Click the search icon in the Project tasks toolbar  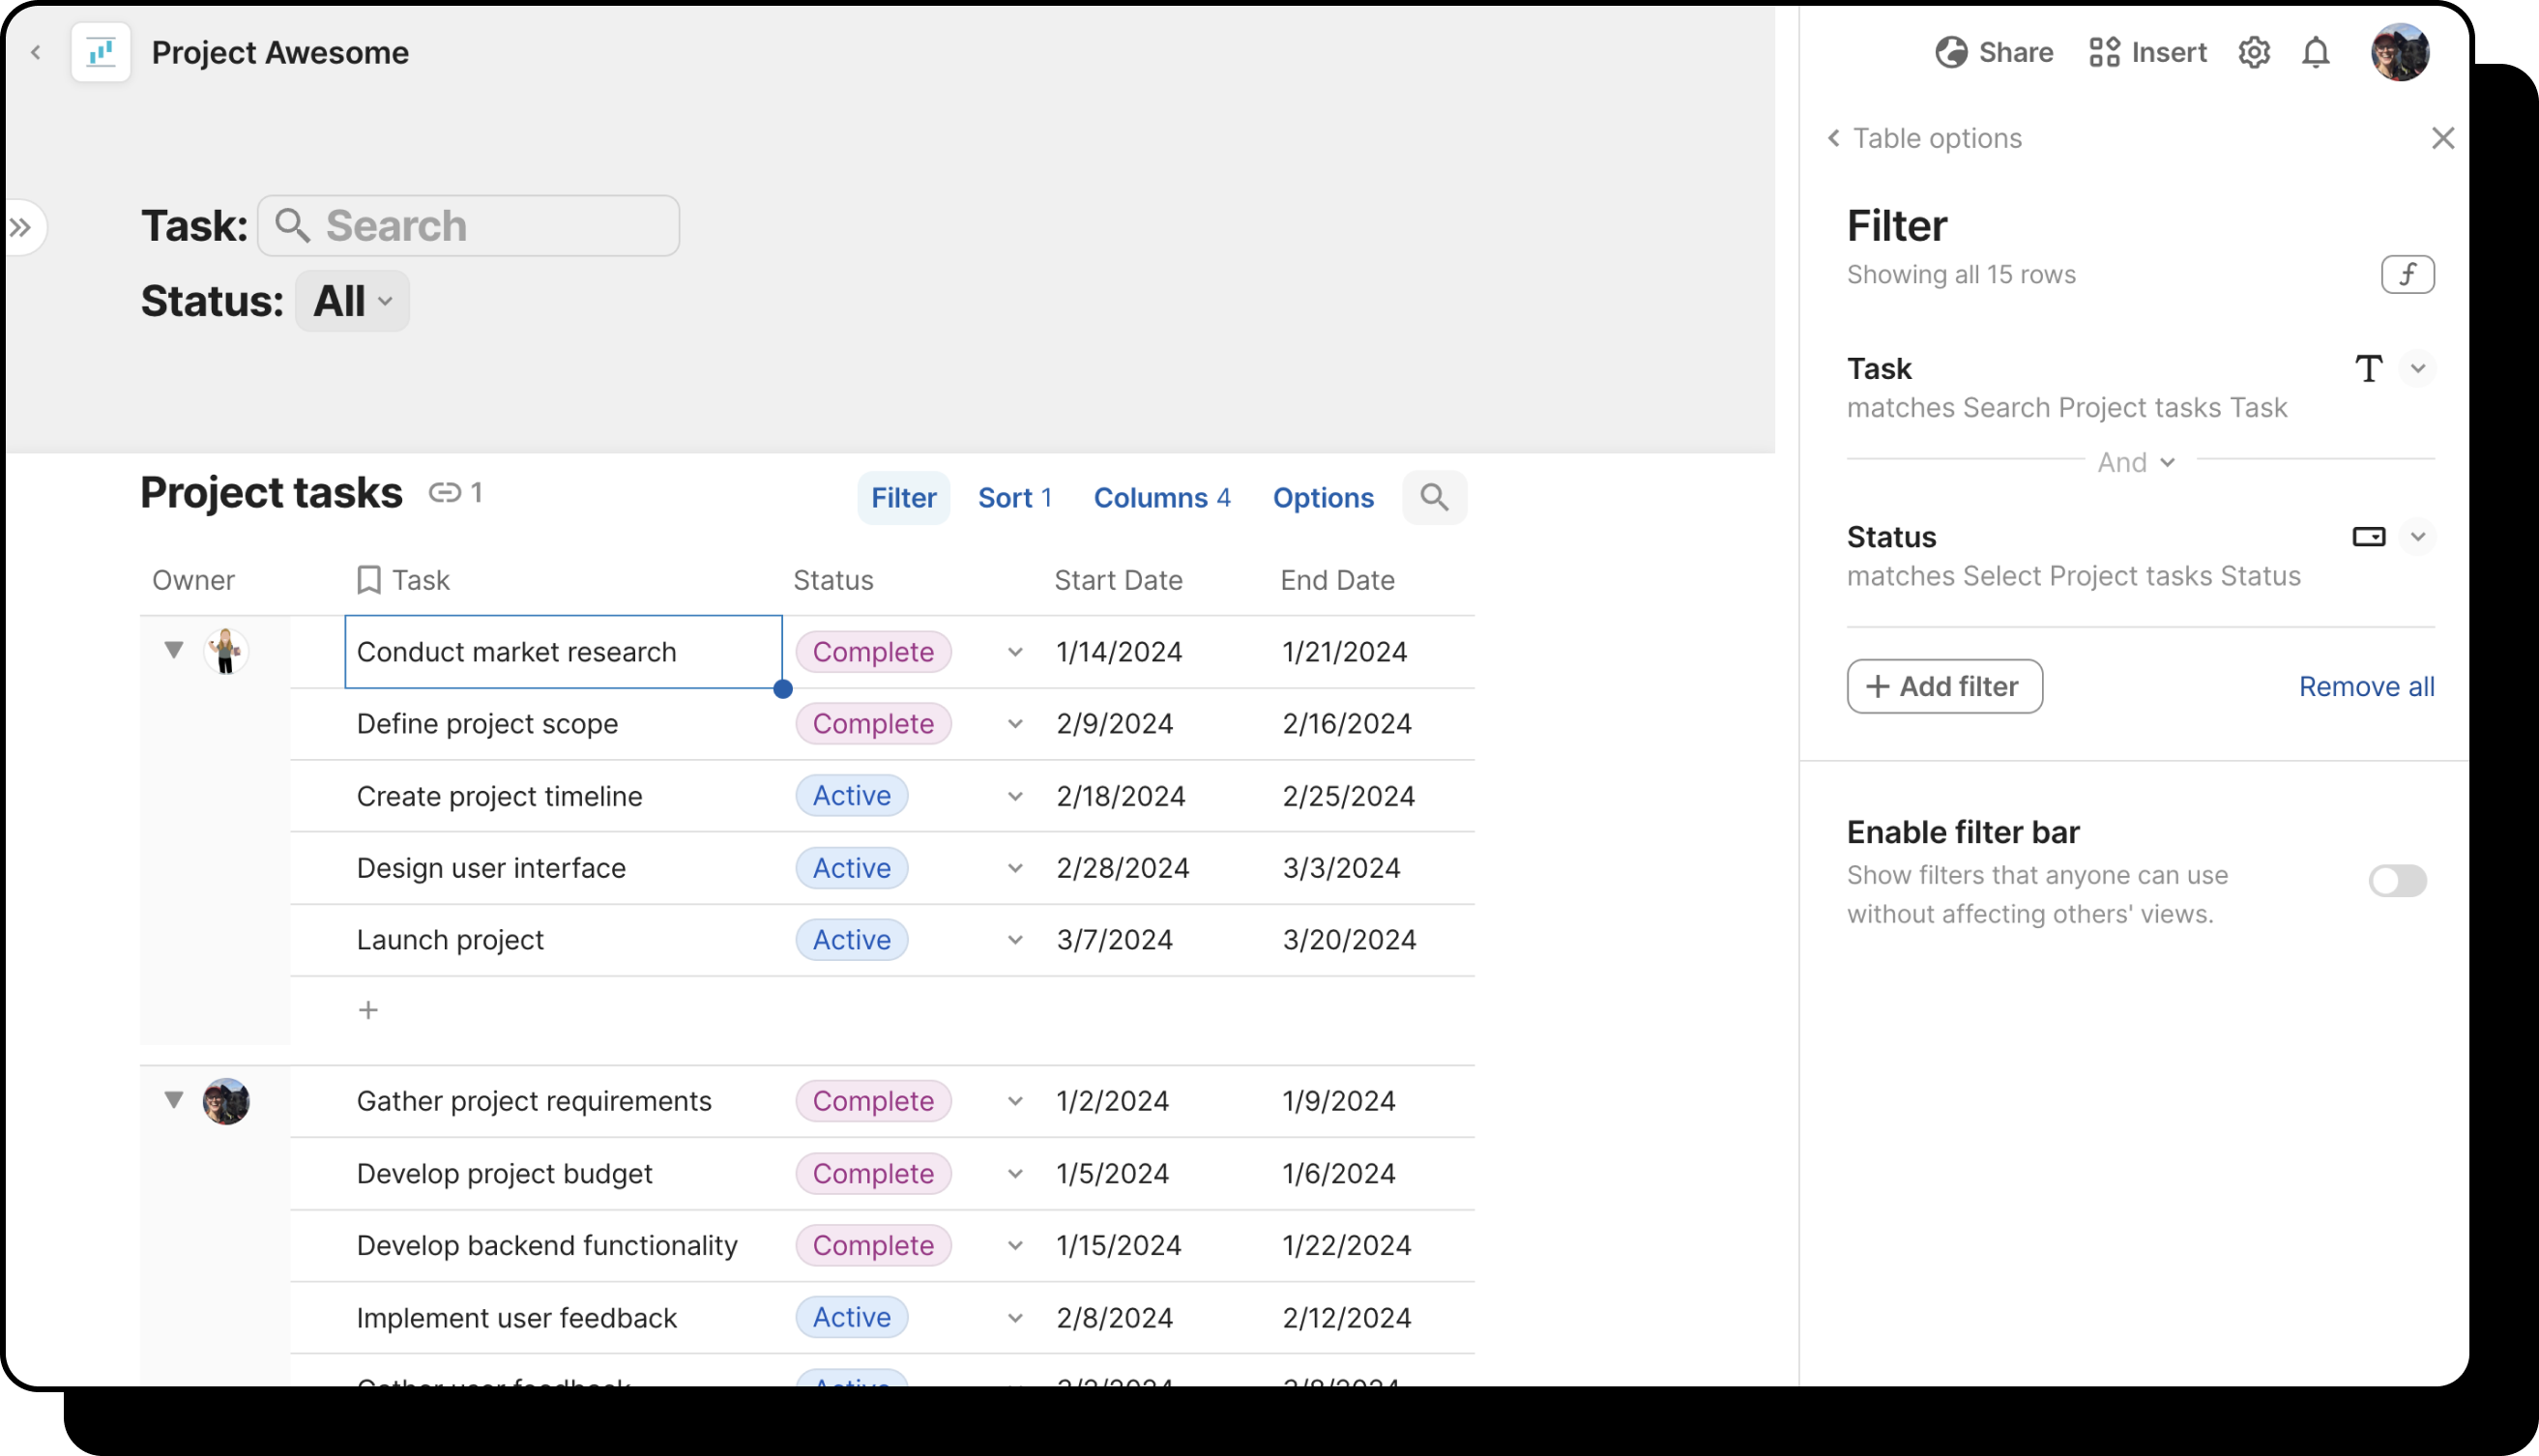point(1435,497)
